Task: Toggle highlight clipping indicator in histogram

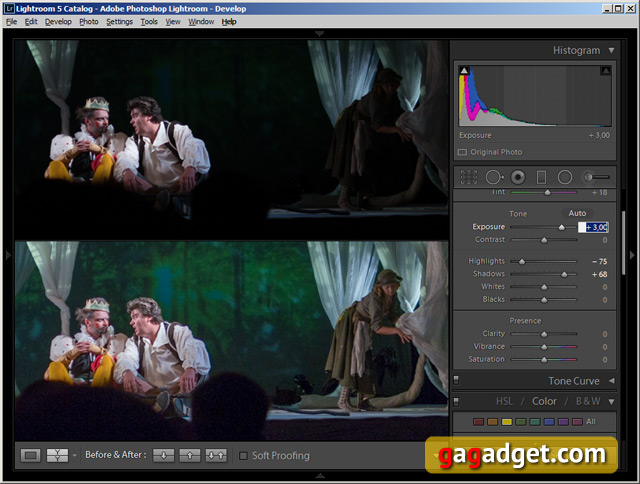Action: point(606,71)
